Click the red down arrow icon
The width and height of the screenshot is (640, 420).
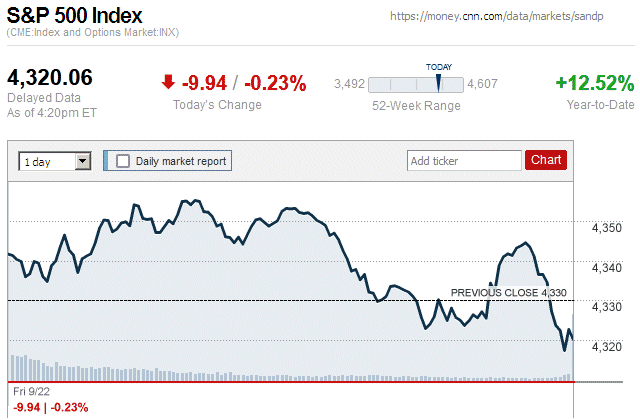pyautogui.click(x=168, y=83)
